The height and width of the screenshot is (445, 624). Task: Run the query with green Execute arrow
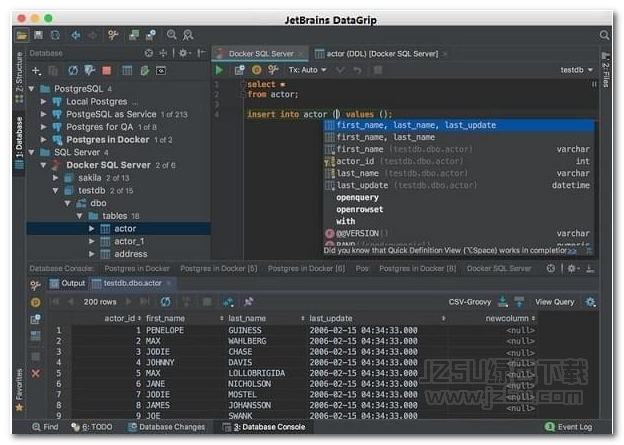coord(219,70)
